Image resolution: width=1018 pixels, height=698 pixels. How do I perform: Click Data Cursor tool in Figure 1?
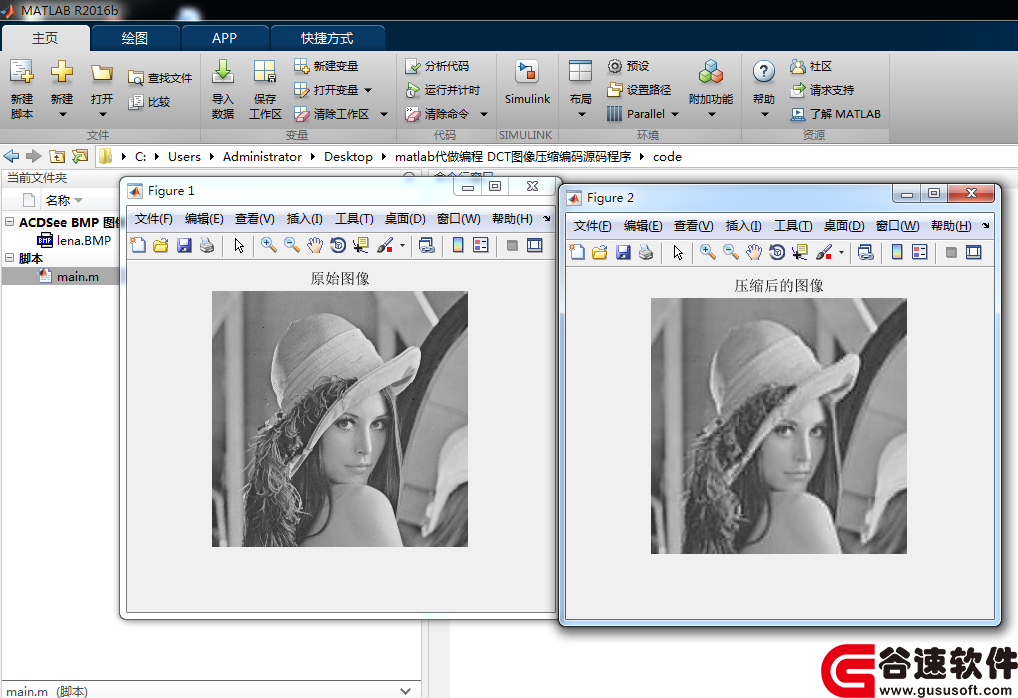pyautogui.click(x=360, y=245)
